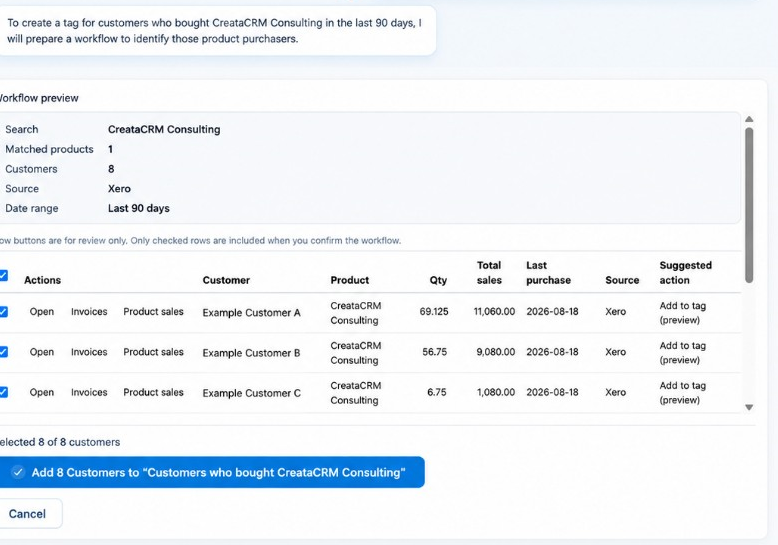Click the scrollbar up arrow
Viewport: 778px width, 545px height.
pyautogui.click(x=749, y=119)
